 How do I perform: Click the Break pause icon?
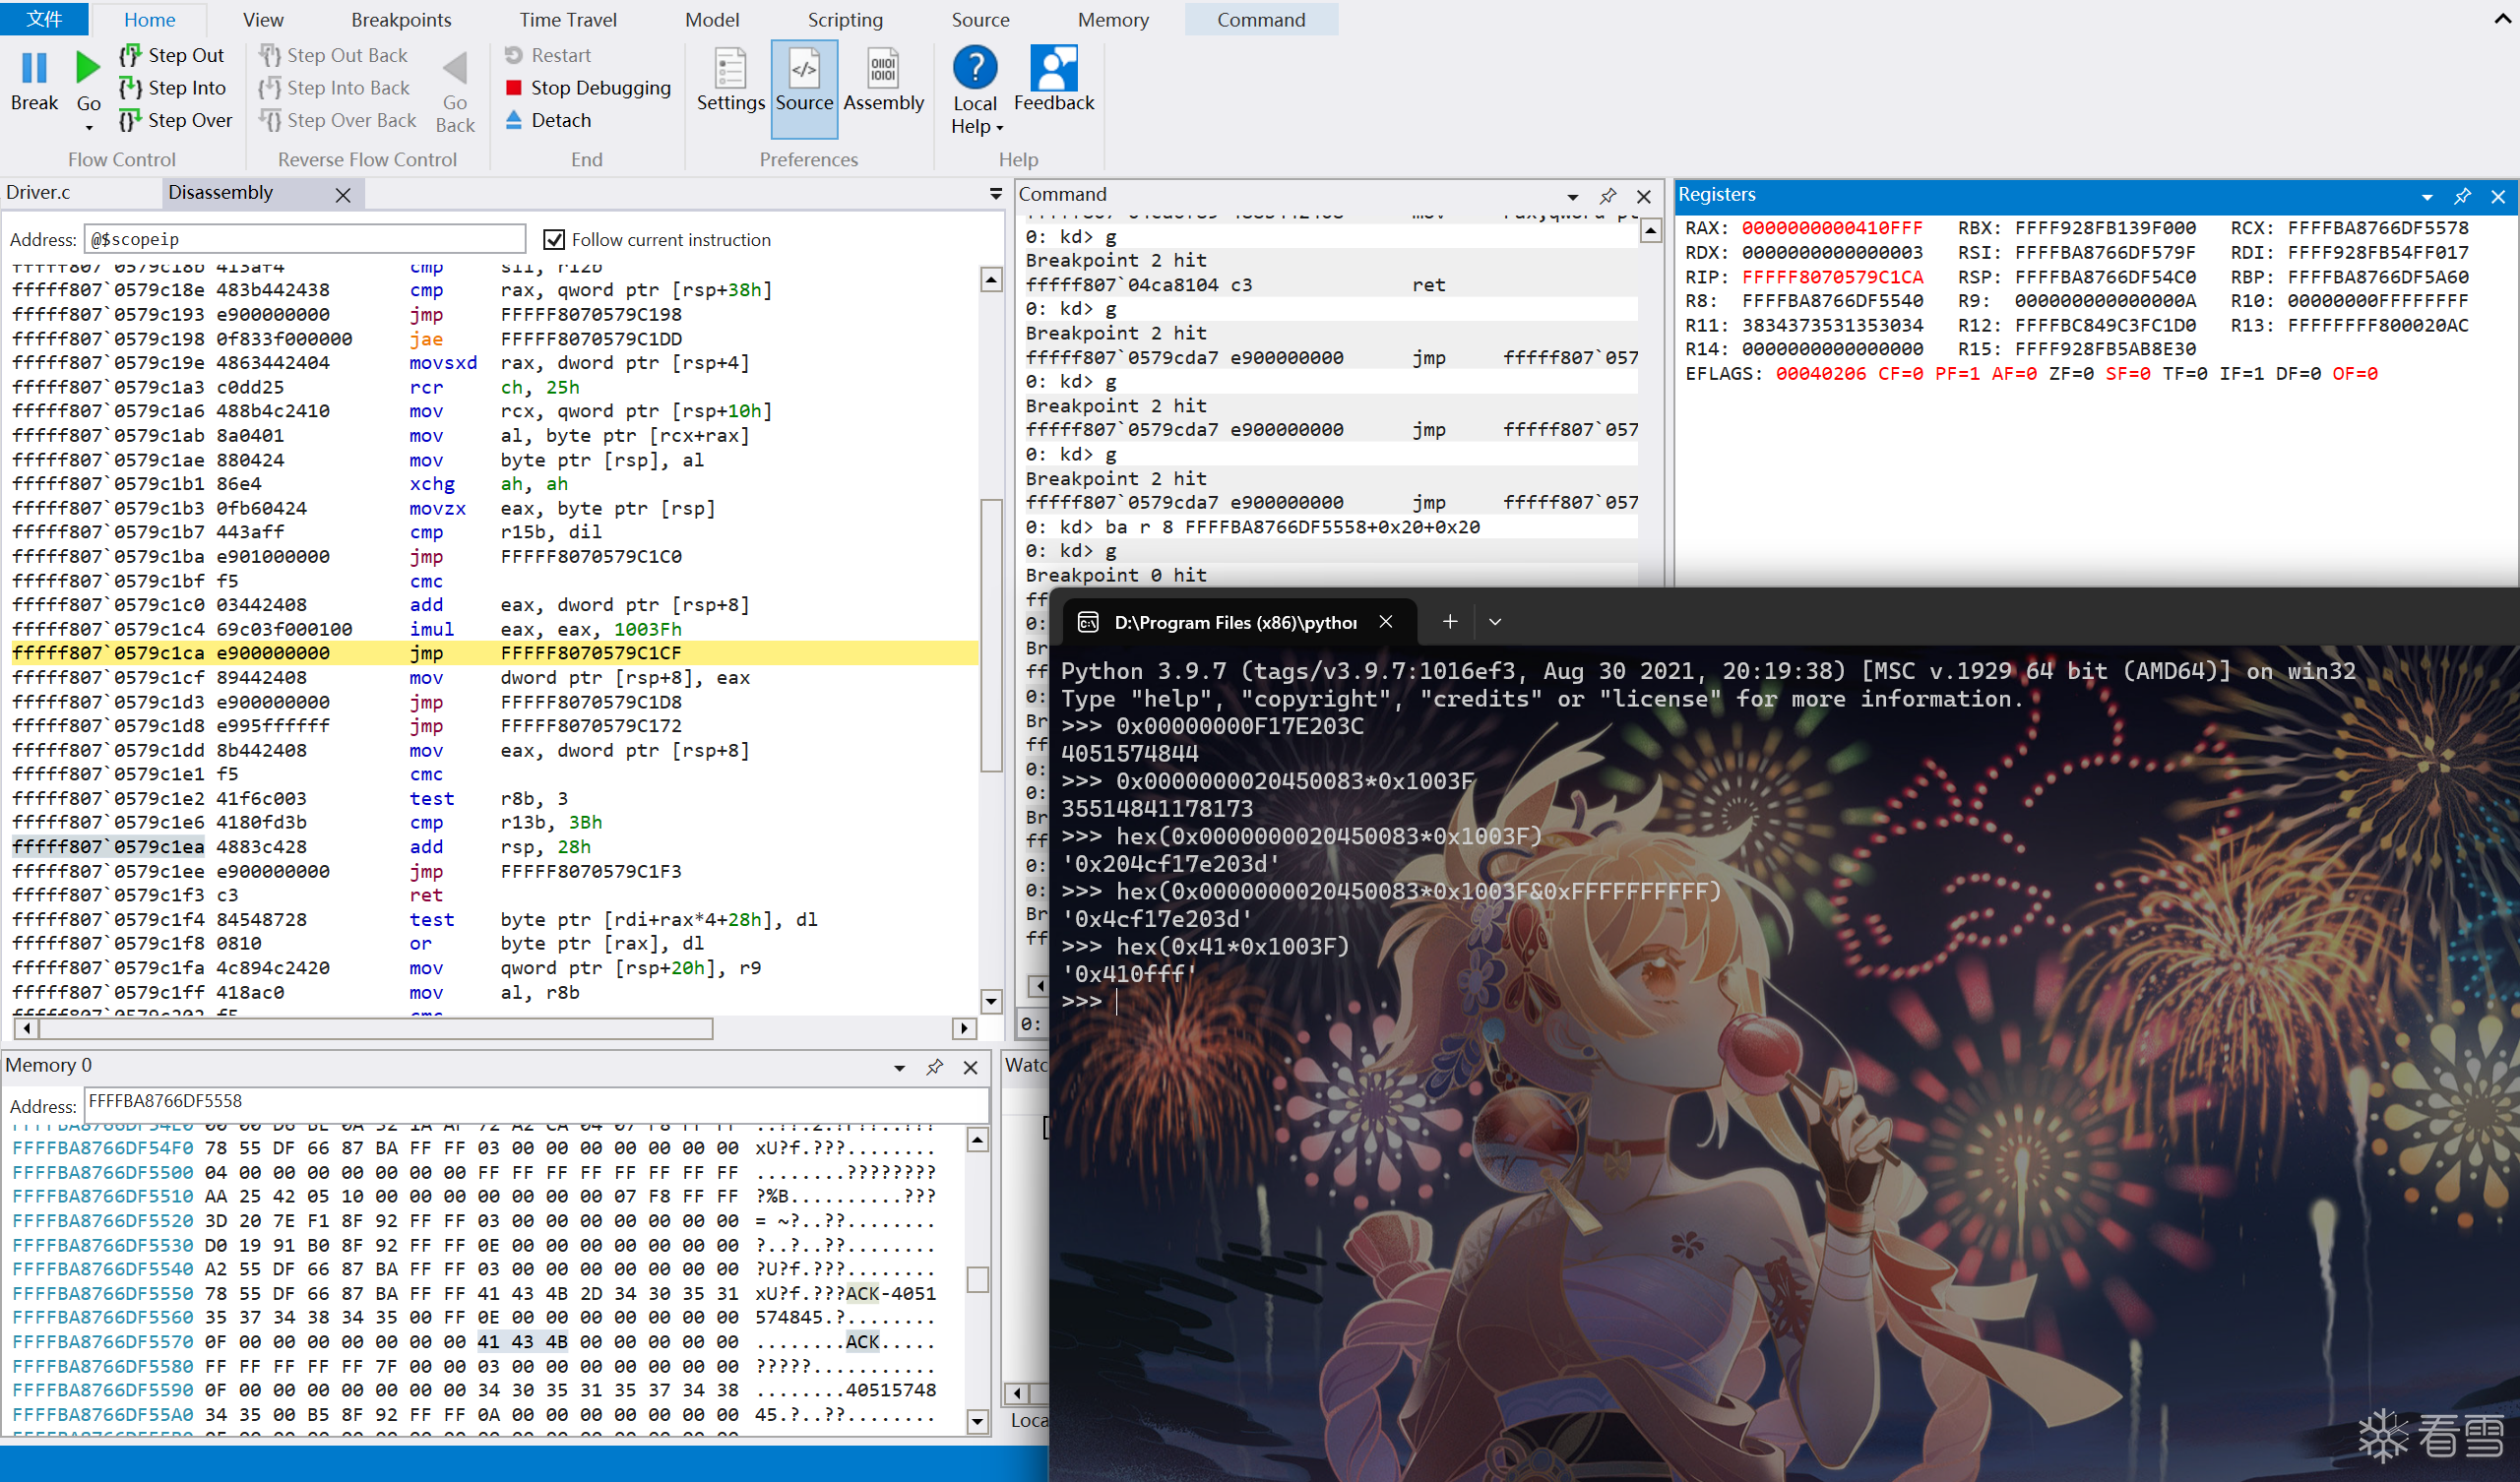coord(34,68)
